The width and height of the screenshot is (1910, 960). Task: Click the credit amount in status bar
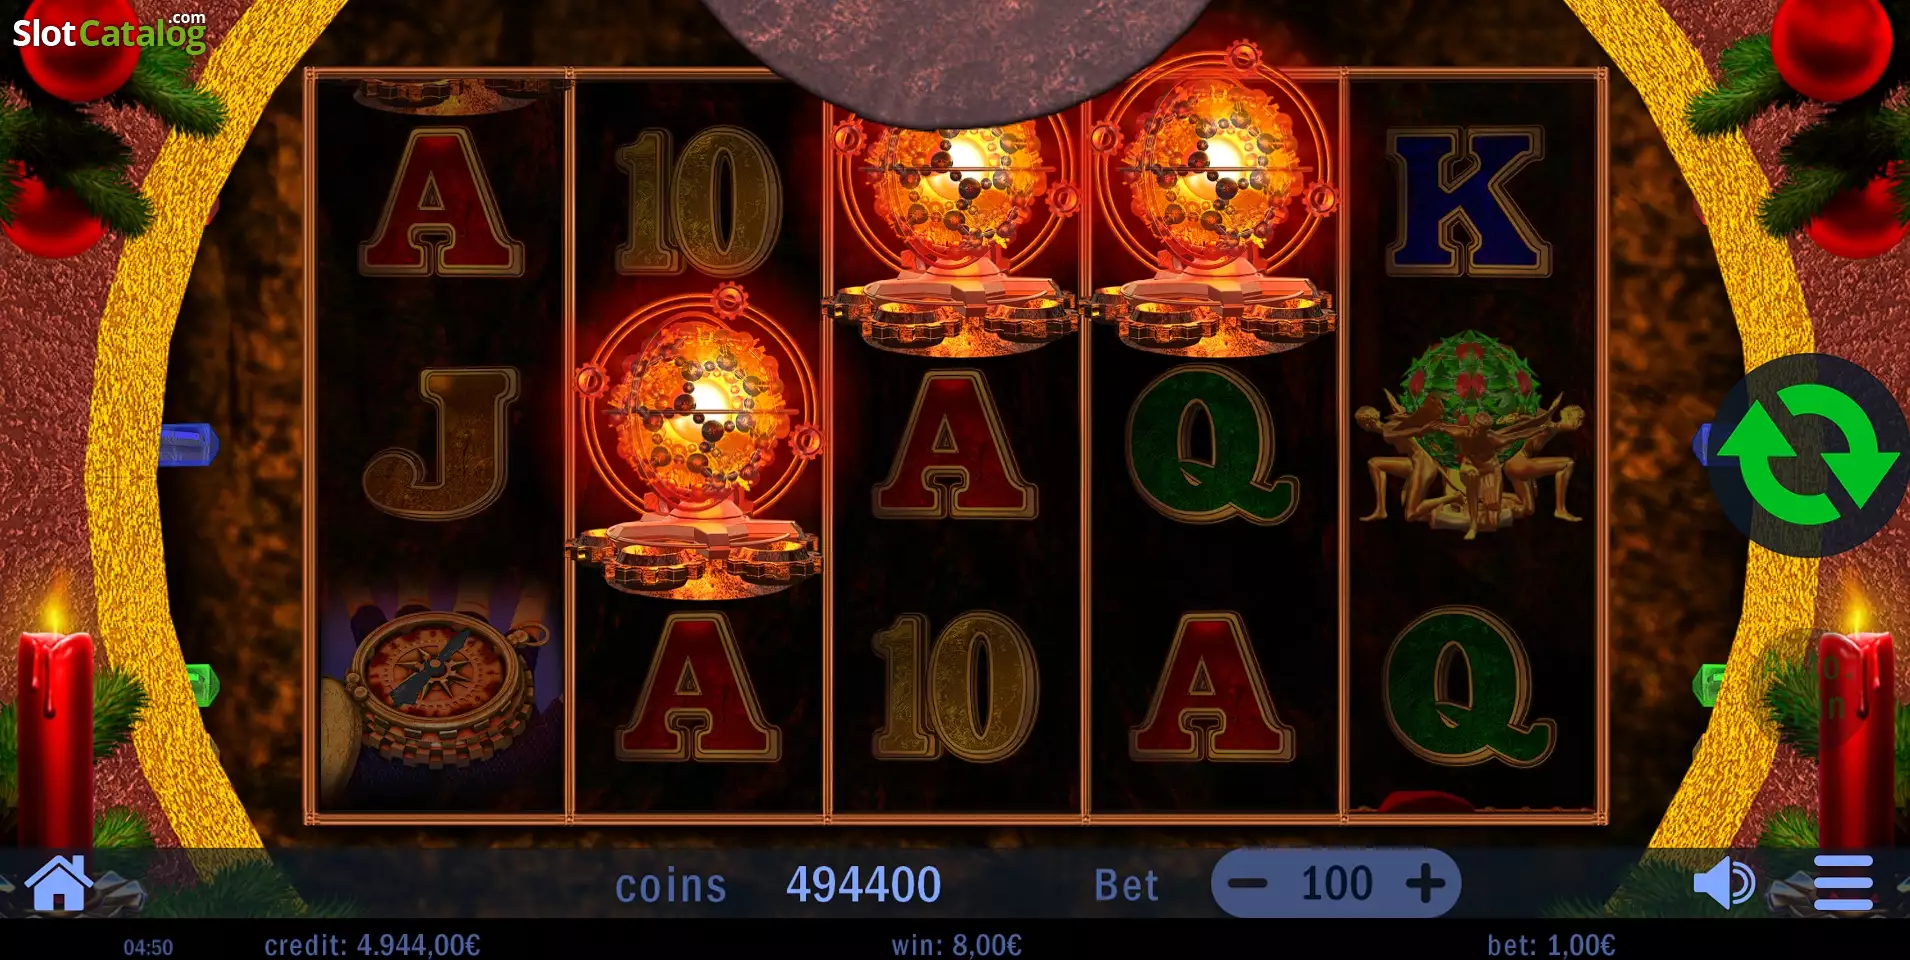click(372, 945)
